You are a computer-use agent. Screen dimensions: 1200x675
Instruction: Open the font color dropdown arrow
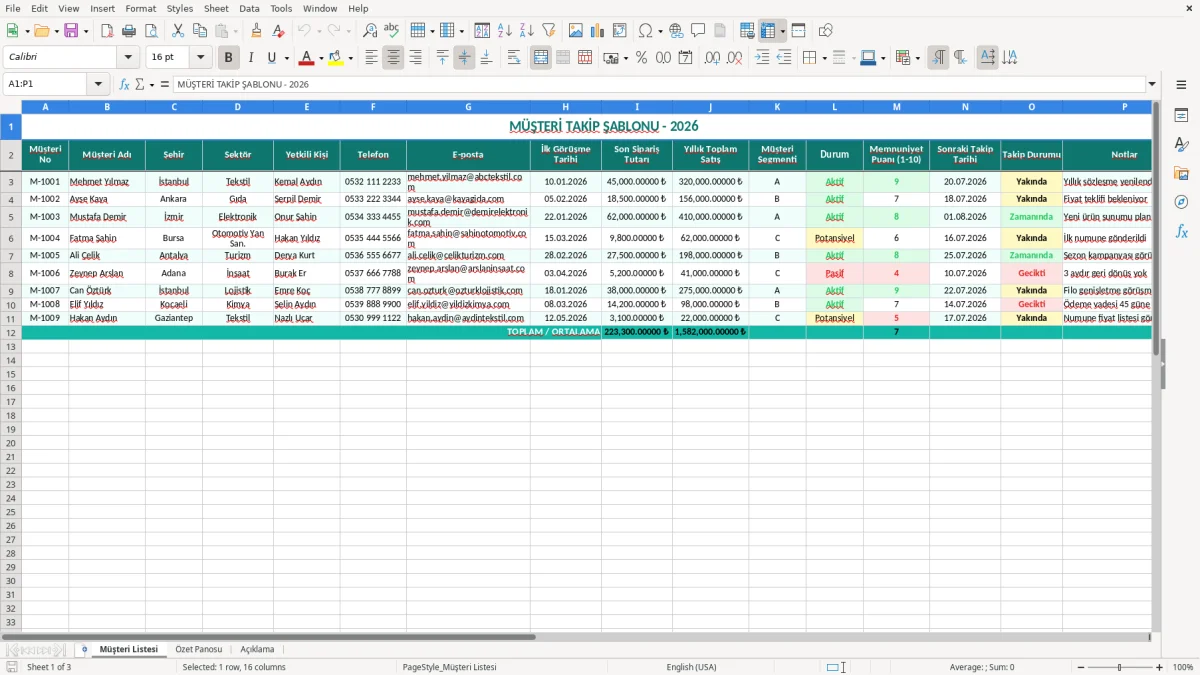pyautogui.click(x=321, y=58)
